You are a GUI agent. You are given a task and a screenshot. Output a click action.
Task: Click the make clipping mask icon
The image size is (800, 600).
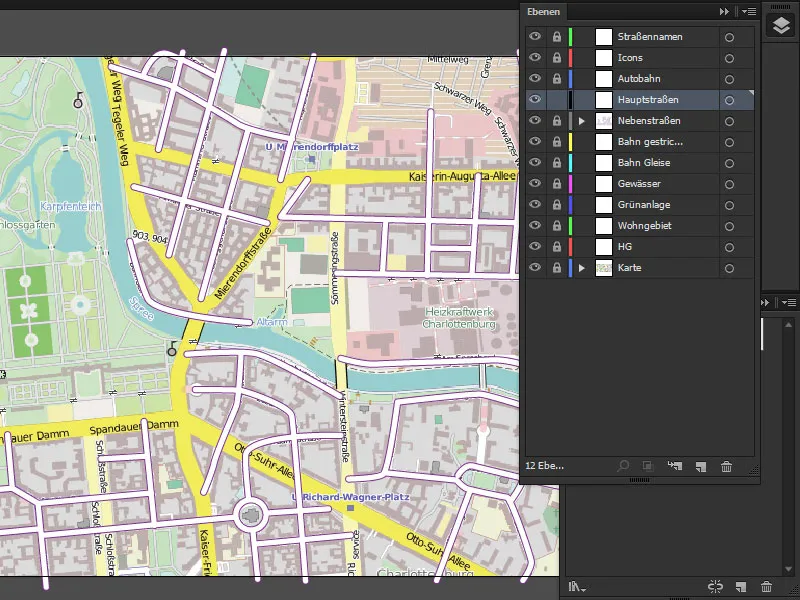tap(647, 466)
